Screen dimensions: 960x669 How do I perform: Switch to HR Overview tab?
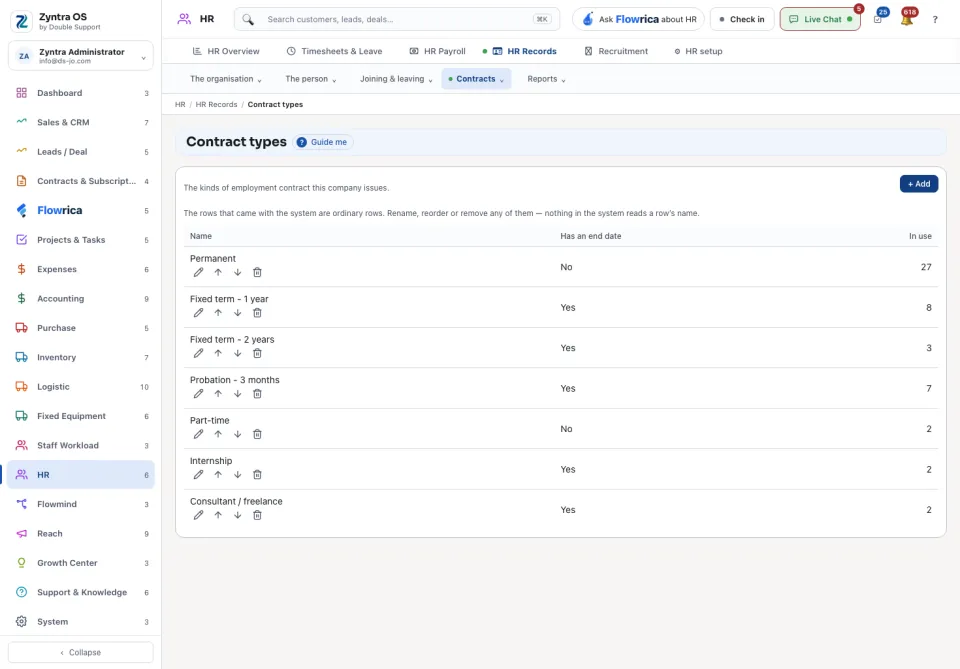pyautogui.click(x=226, y=51)
